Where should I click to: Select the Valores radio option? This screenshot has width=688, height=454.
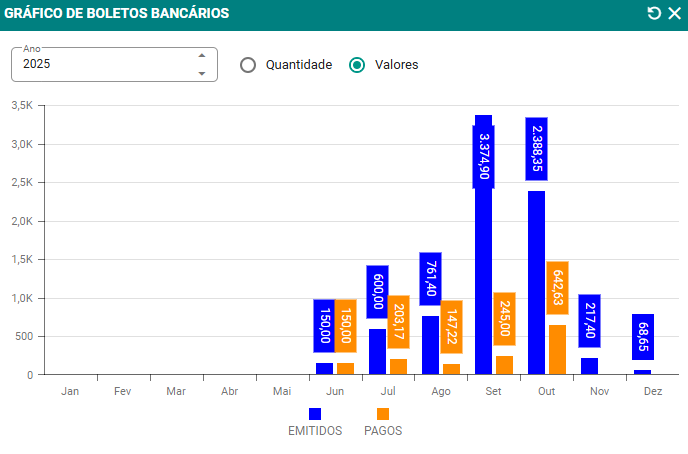(357, 64)
